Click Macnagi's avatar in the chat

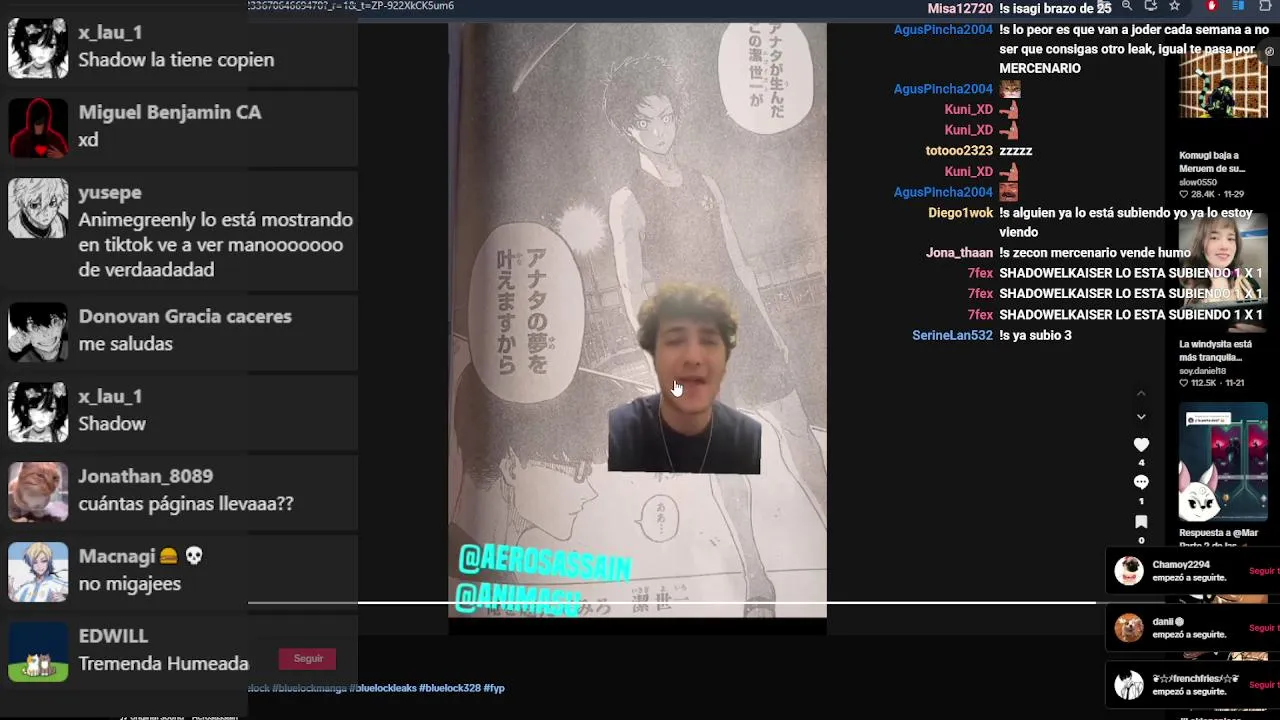[38, 572]
